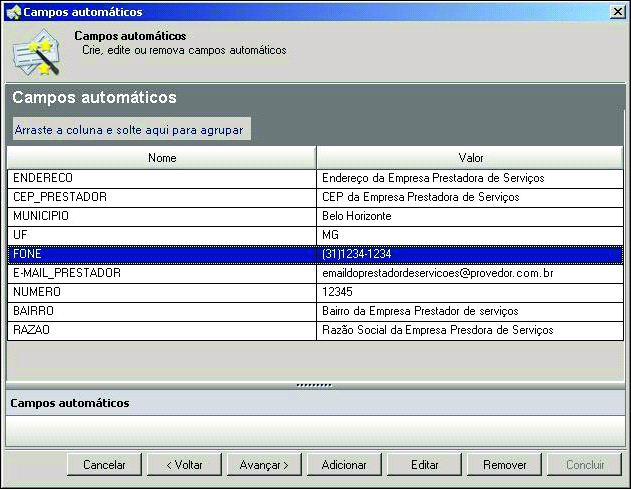Click the Cancelar button
Screen dimensions: 631x490
pyautogui.click(x=104, y=465)
